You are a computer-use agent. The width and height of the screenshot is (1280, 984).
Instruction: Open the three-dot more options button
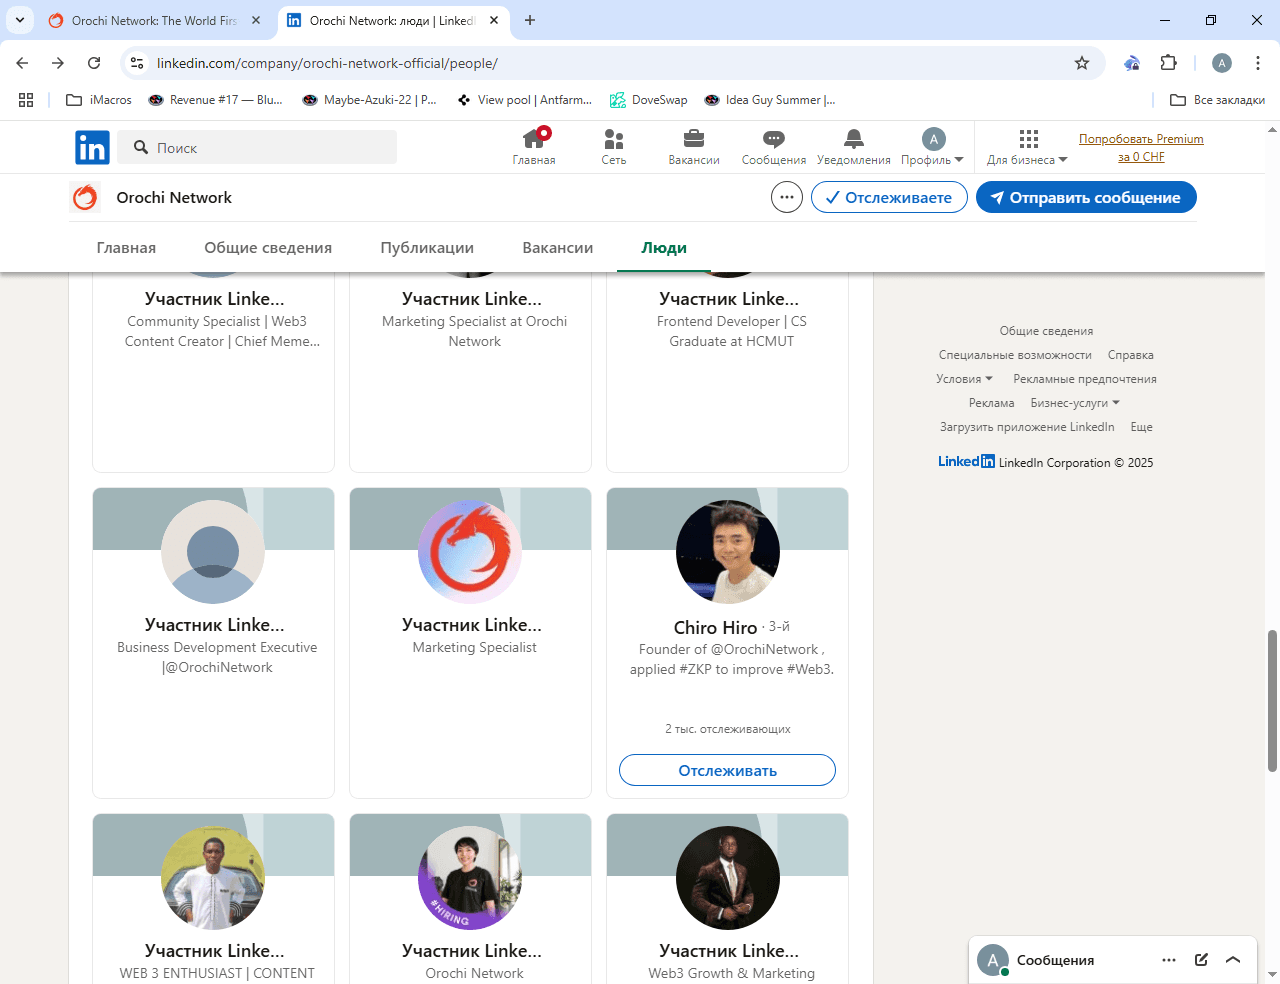coord(787,197)
